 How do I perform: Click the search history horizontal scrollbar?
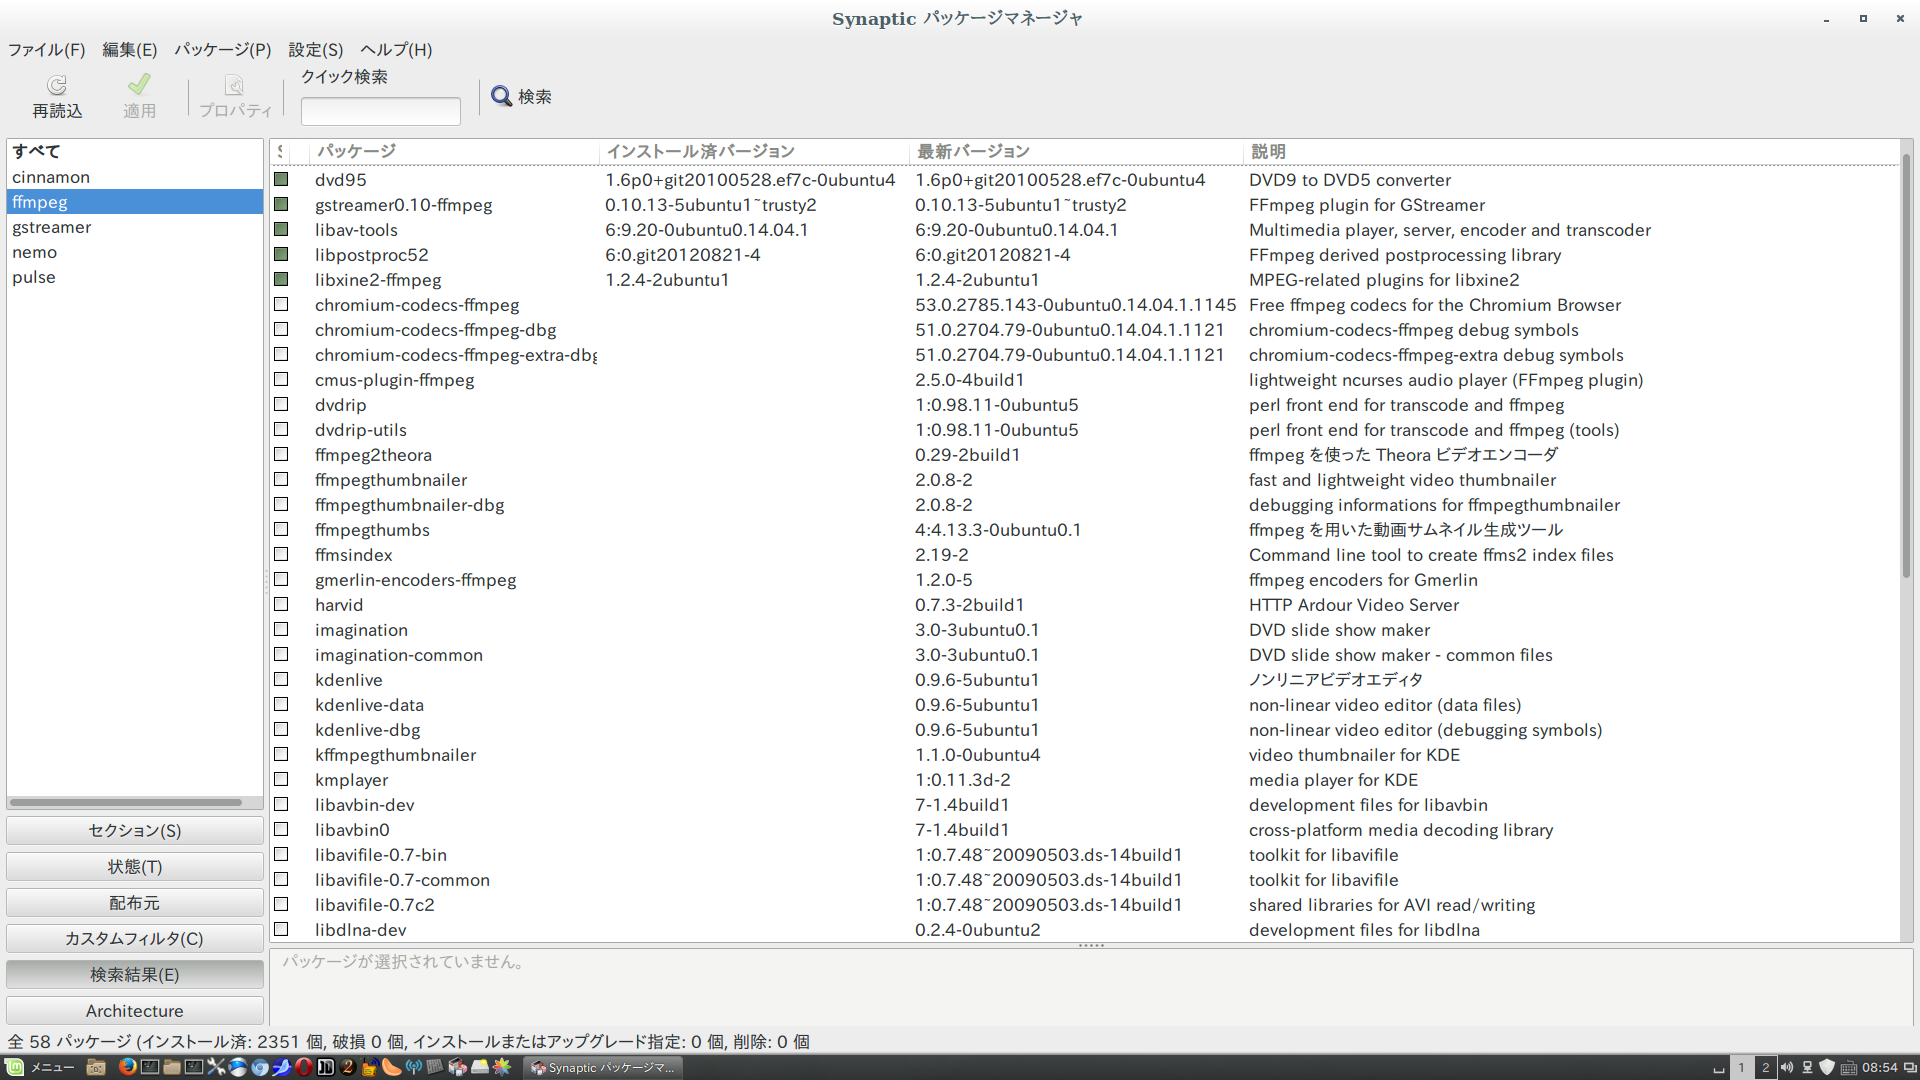[x=126, y=802]
